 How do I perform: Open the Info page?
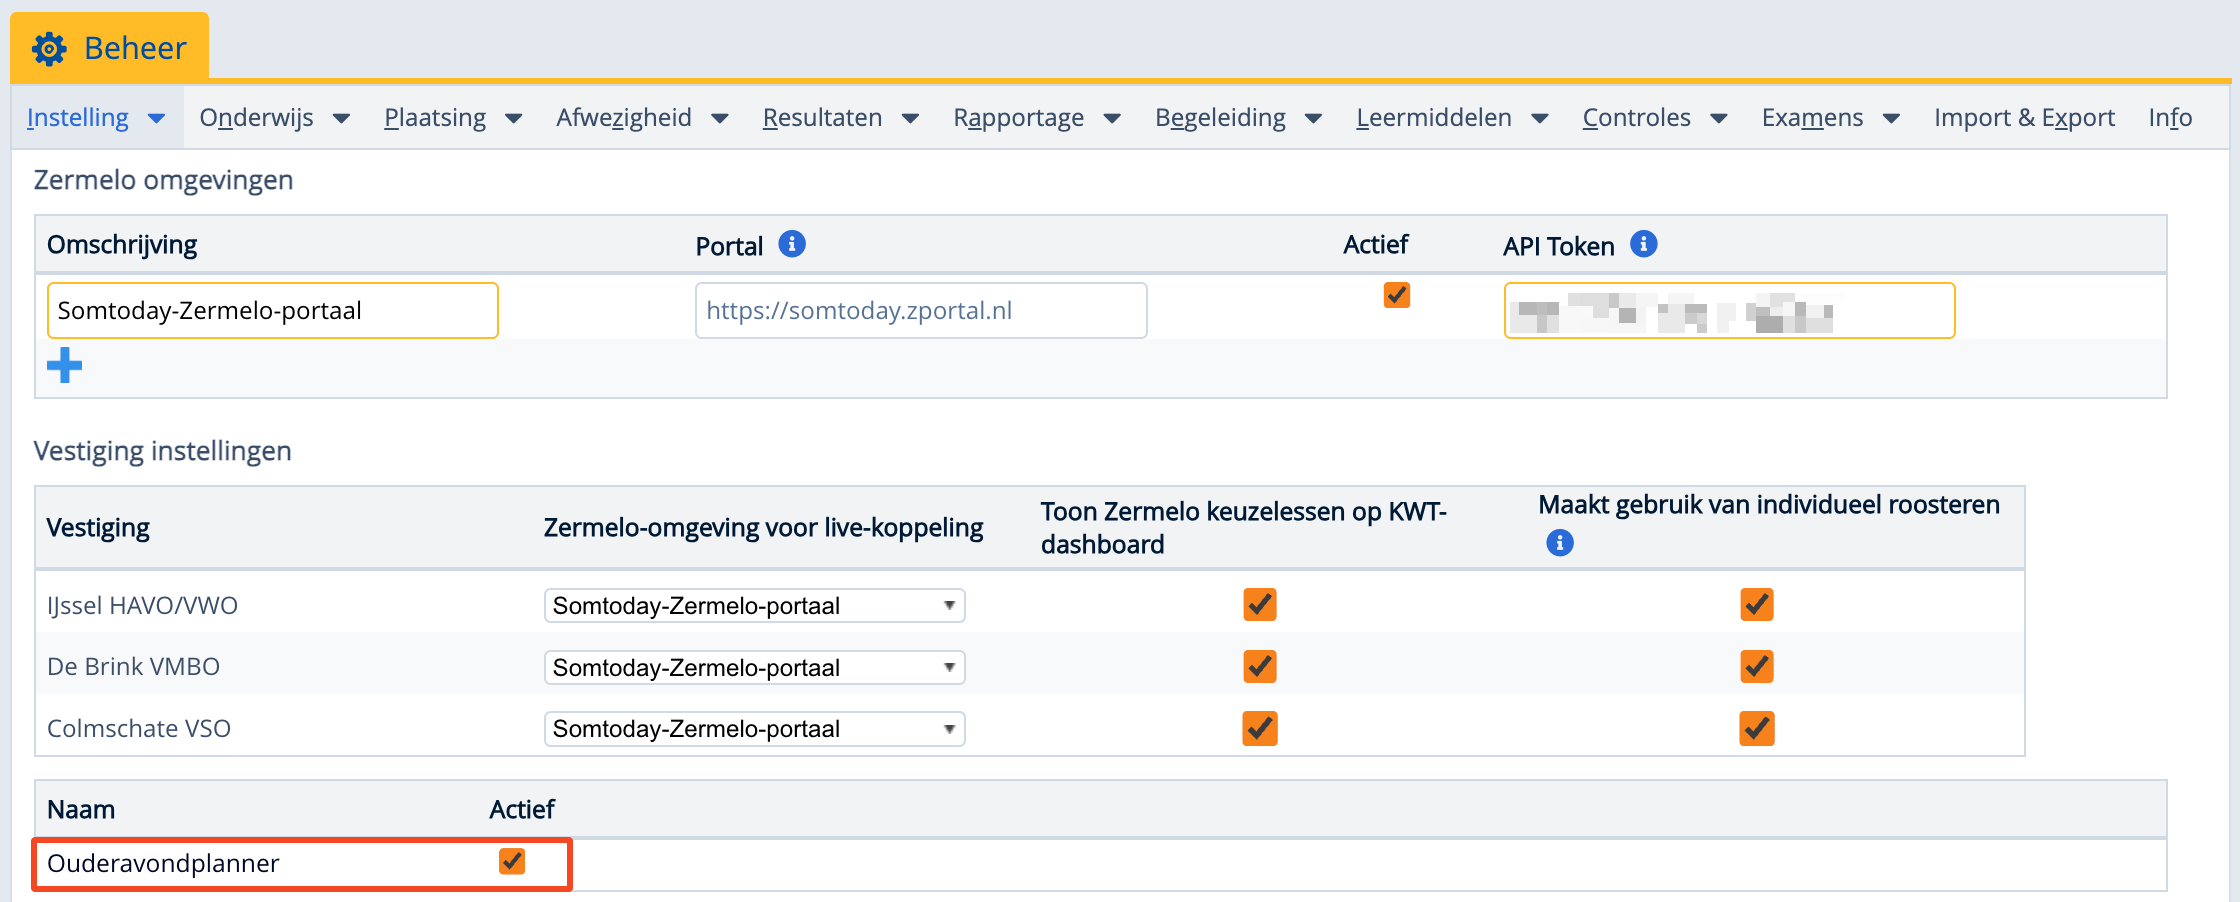2170,118
